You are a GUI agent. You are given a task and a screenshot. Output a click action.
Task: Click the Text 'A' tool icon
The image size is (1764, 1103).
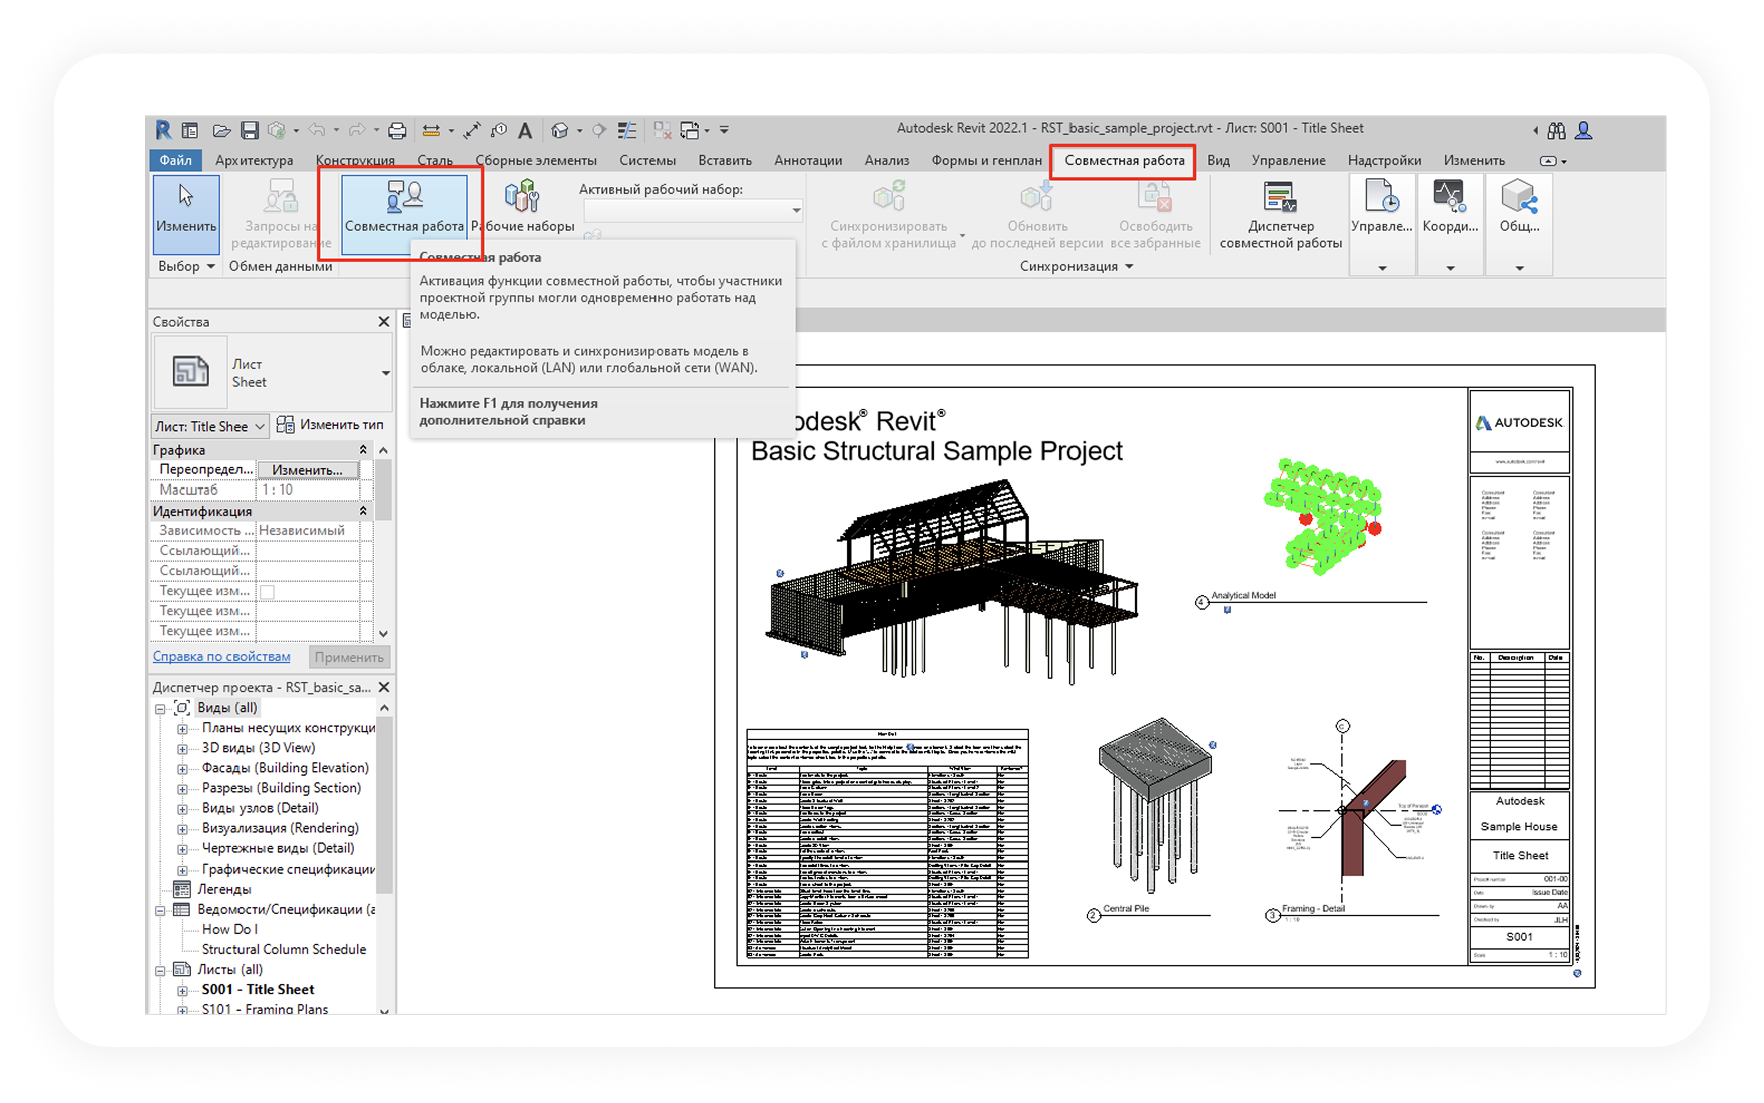pos(525,131)
